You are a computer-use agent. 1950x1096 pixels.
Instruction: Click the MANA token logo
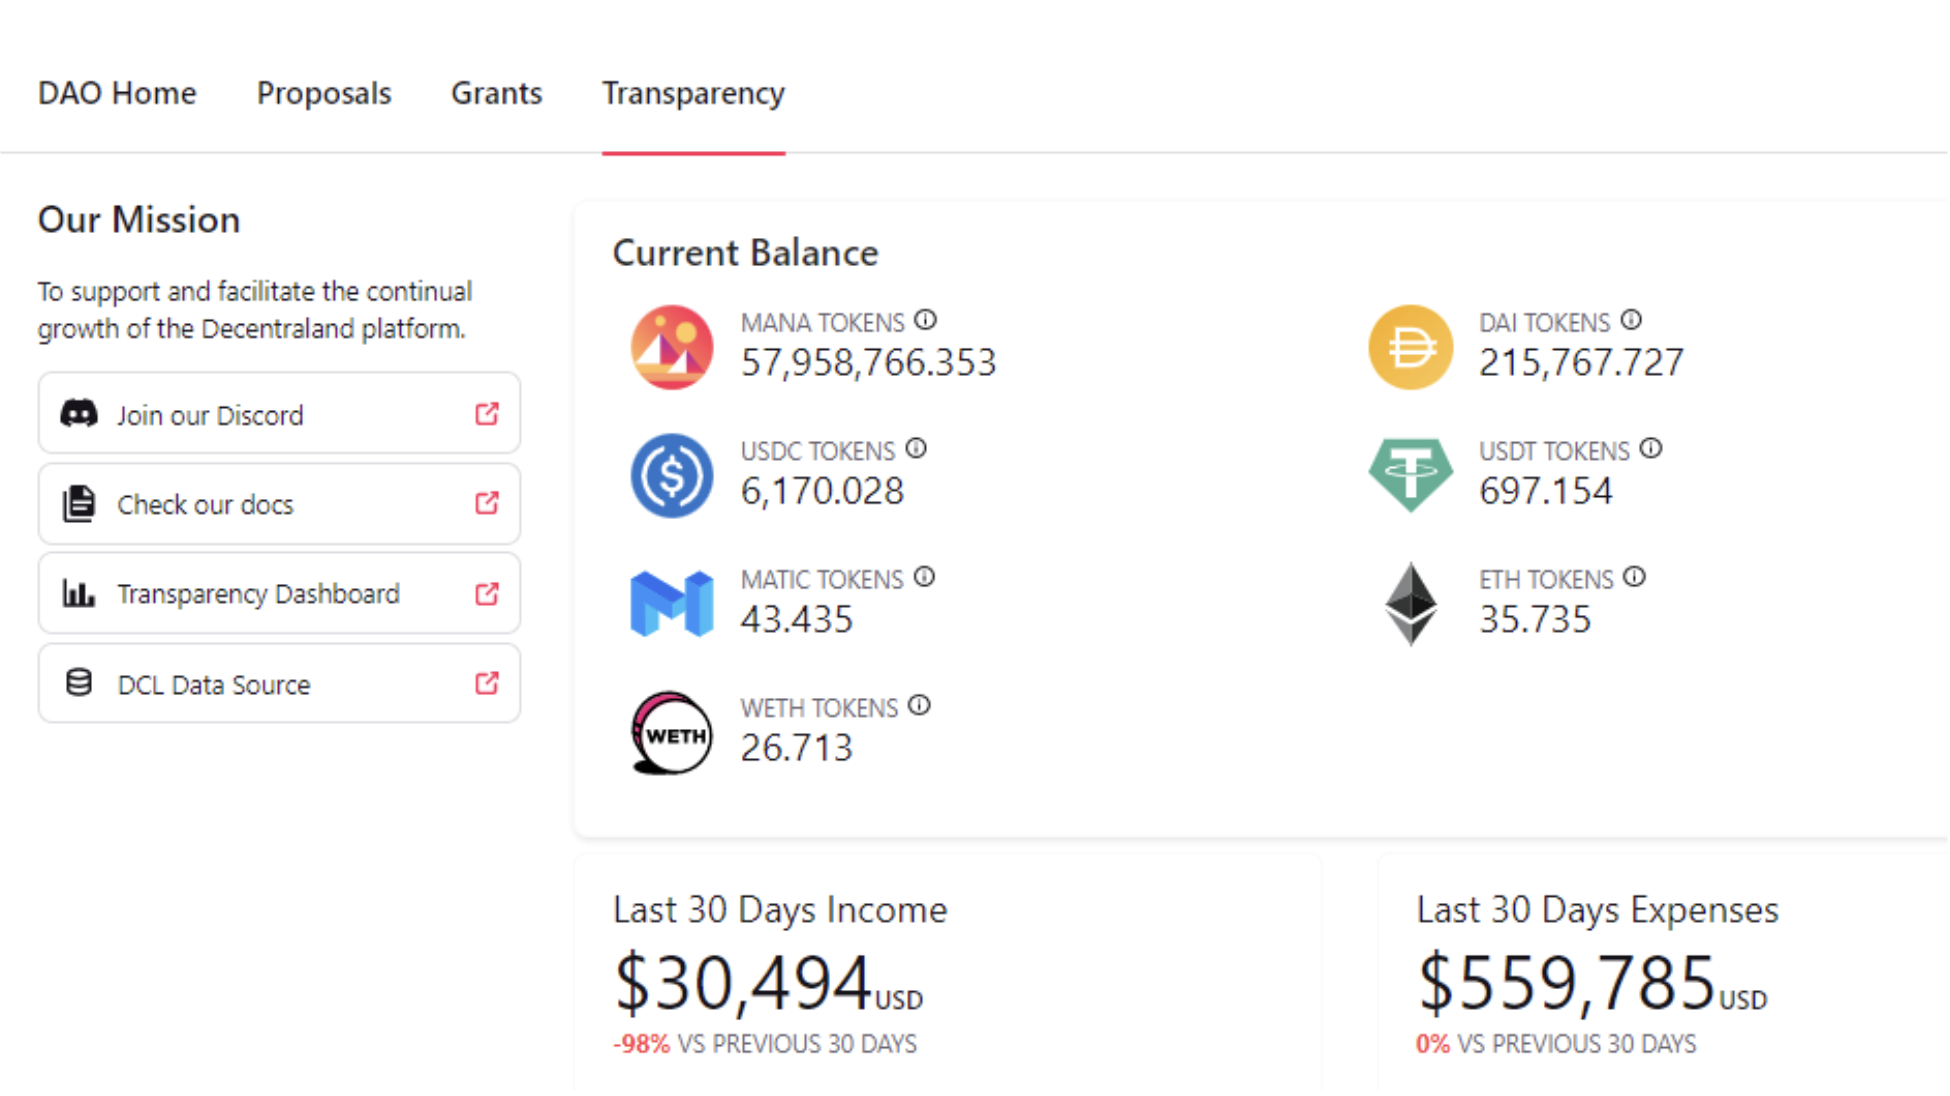pyautogui.click(x=672, y=347)
